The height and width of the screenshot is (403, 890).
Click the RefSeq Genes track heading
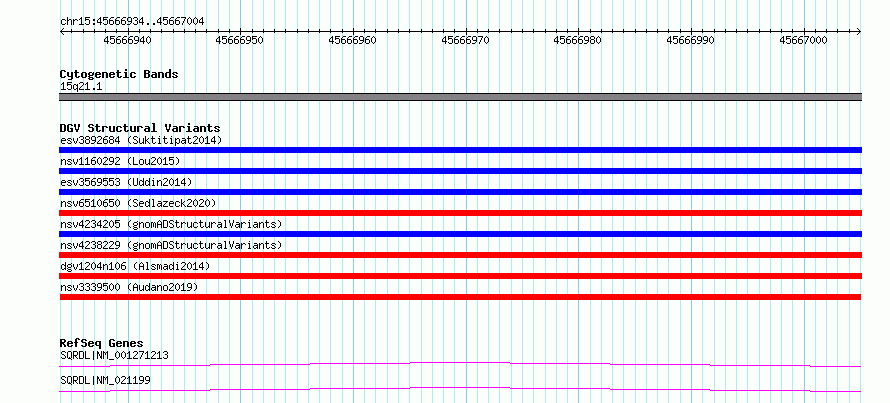point(102,343)
